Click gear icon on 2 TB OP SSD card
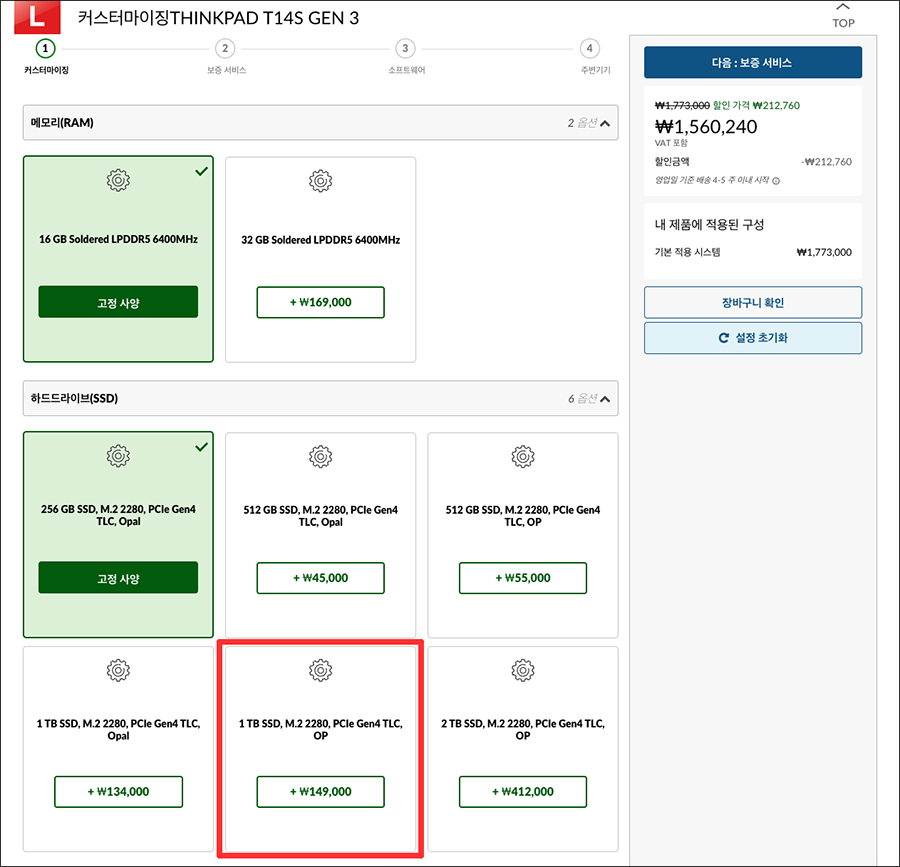900x867 pixels. (x=523, y=670)
